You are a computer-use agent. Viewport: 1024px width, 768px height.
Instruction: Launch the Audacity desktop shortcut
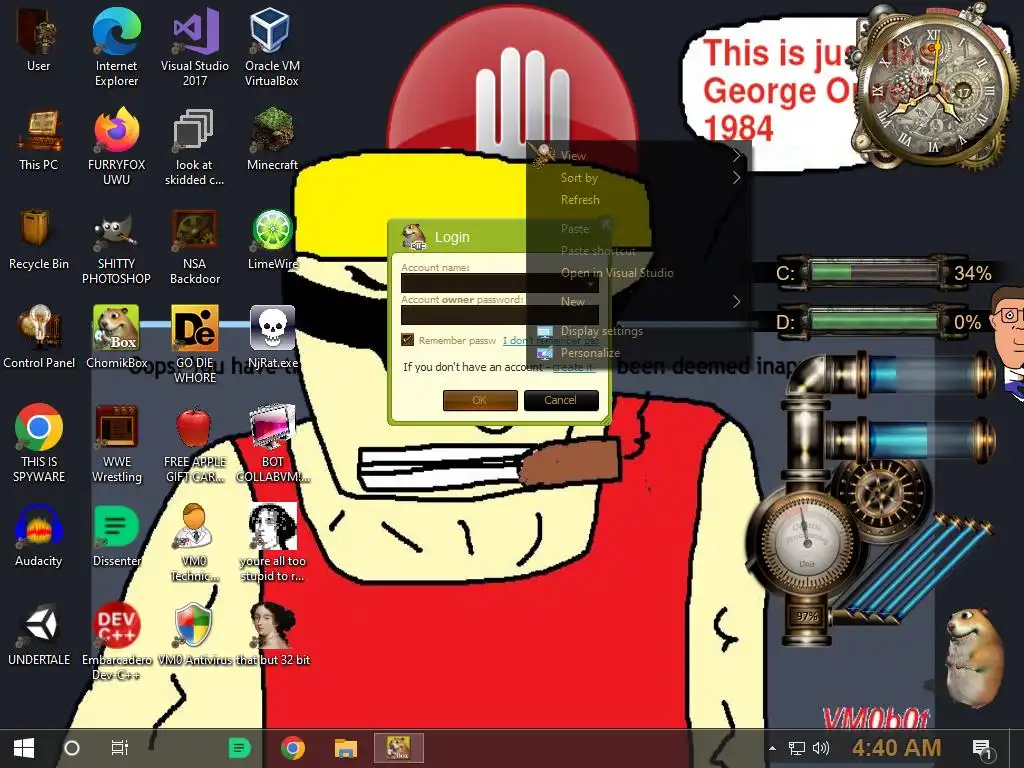(39, 536)
